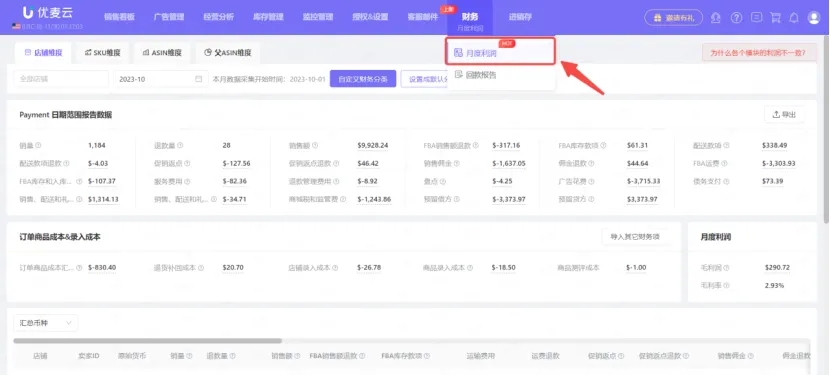Click help icon next to 促销返点 in Payment panel
830x376 pixels.
[187, 163]
